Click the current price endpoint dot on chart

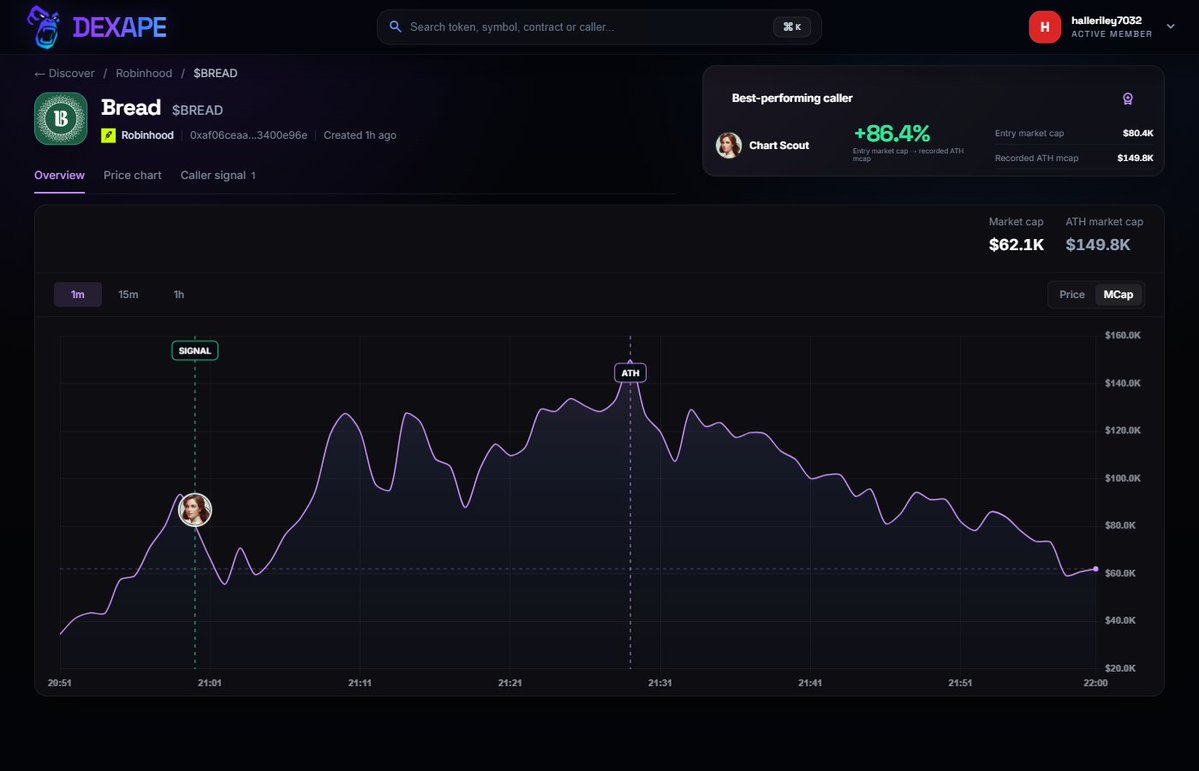1096,569
